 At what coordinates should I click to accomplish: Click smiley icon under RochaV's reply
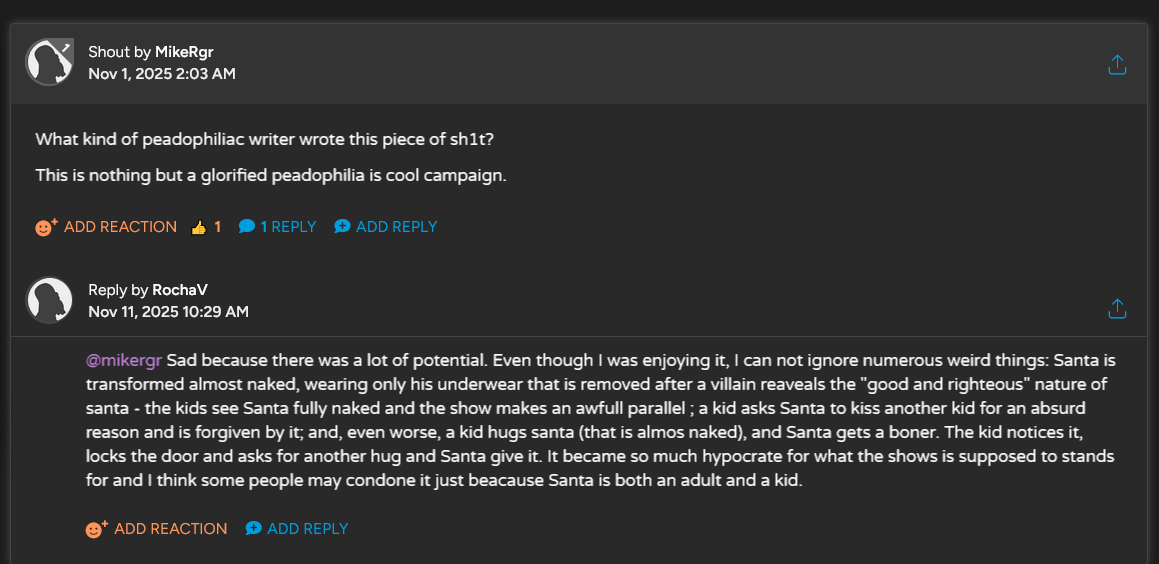pyautogui.click(x=96, y=529)
